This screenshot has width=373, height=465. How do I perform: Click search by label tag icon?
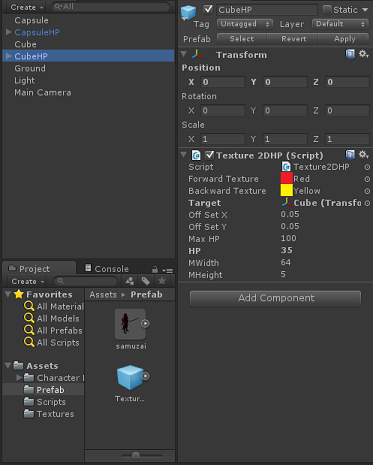pos(146,281)
